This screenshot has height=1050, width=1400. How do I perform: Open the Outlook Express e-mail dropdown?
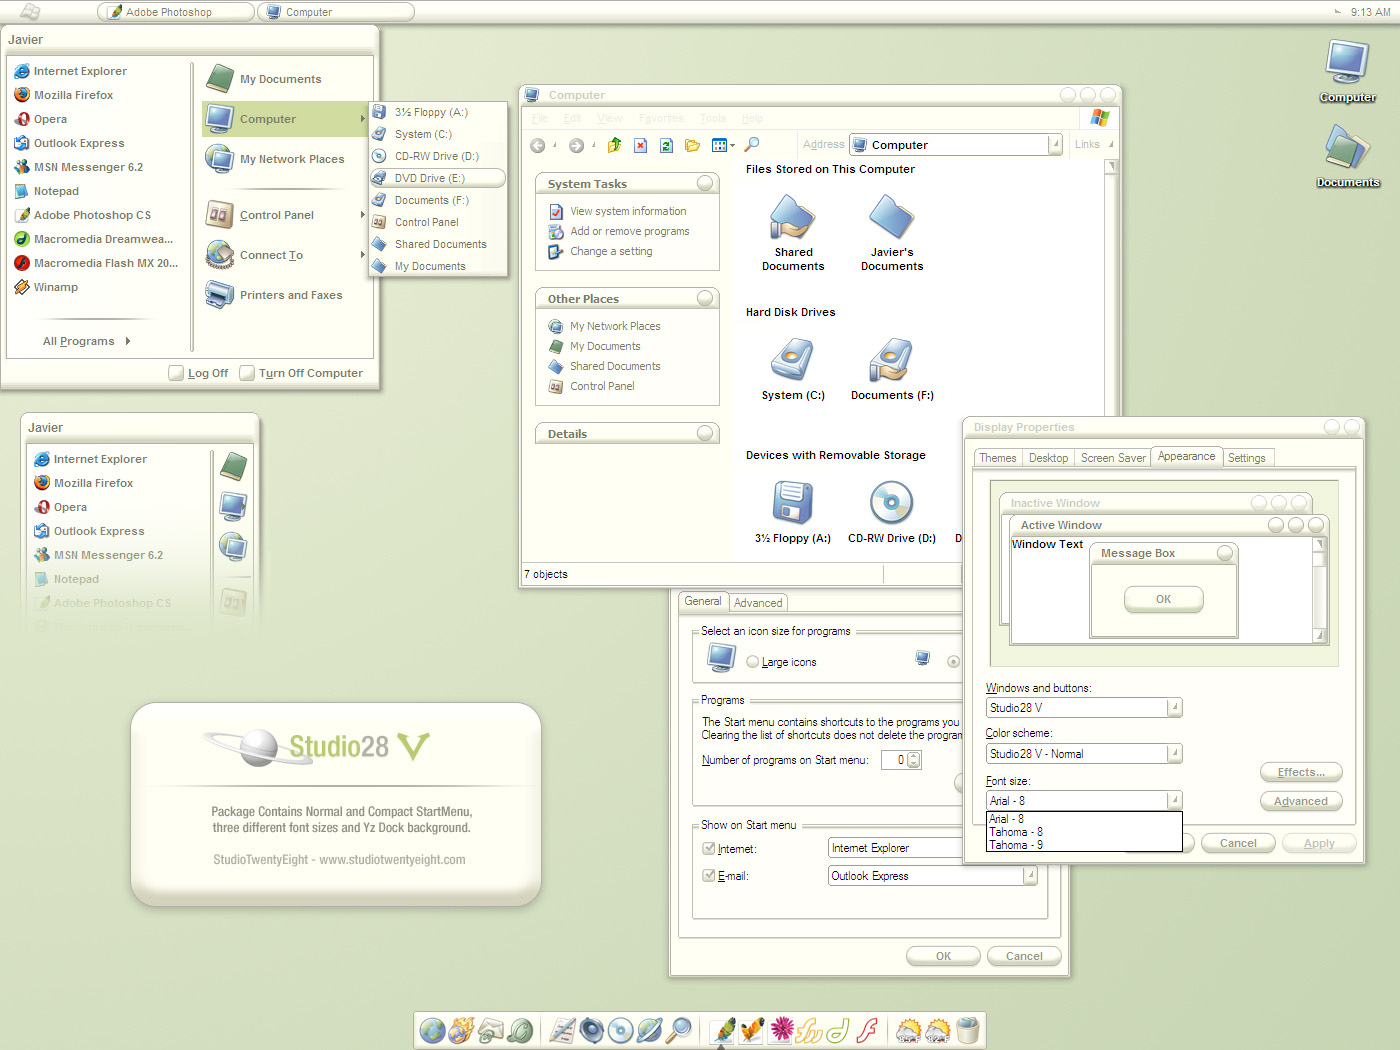pyautogui.click(x=1029, y=875)
